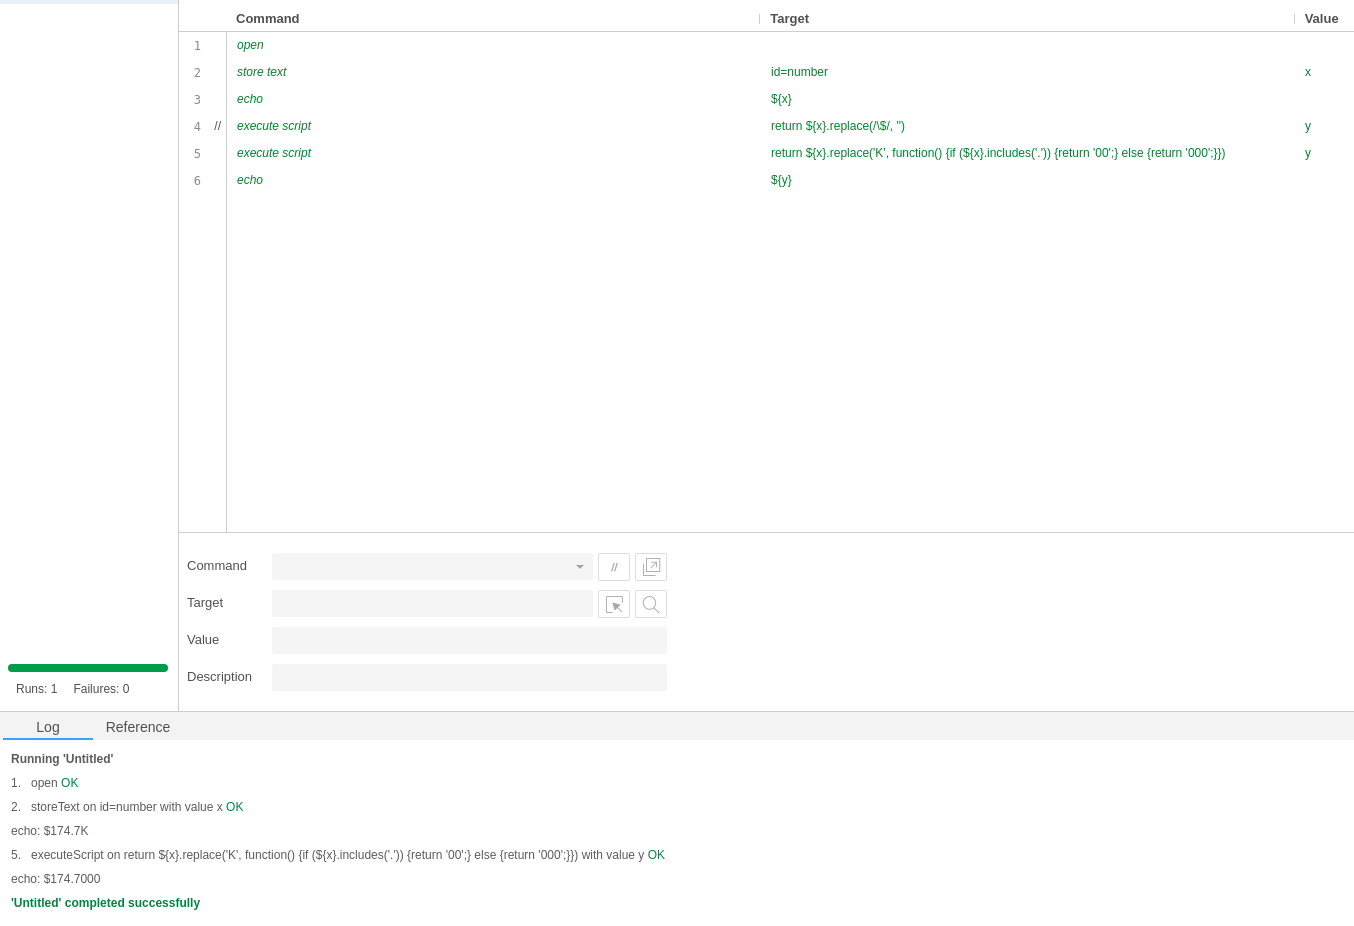Click the ${x} target in row 3
The height and width of the screenshot is (926, 1354).
click(781, 99)
